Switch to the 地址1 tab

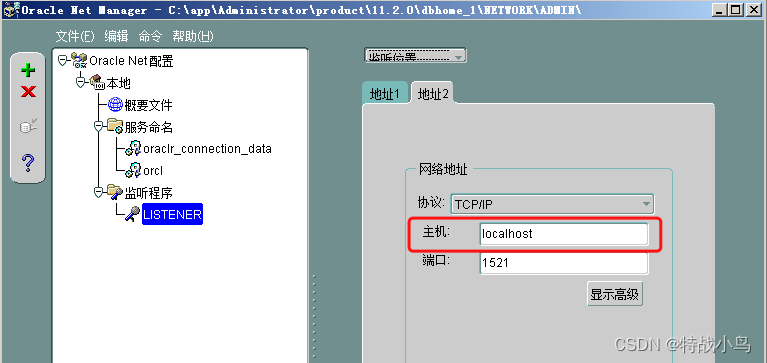click(384, 94)
